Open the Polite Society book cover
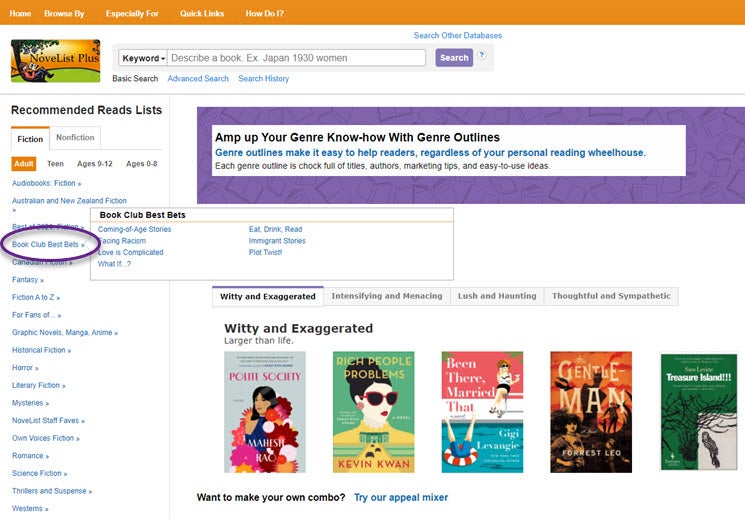 pyautogui.click(x=265, y=412)
